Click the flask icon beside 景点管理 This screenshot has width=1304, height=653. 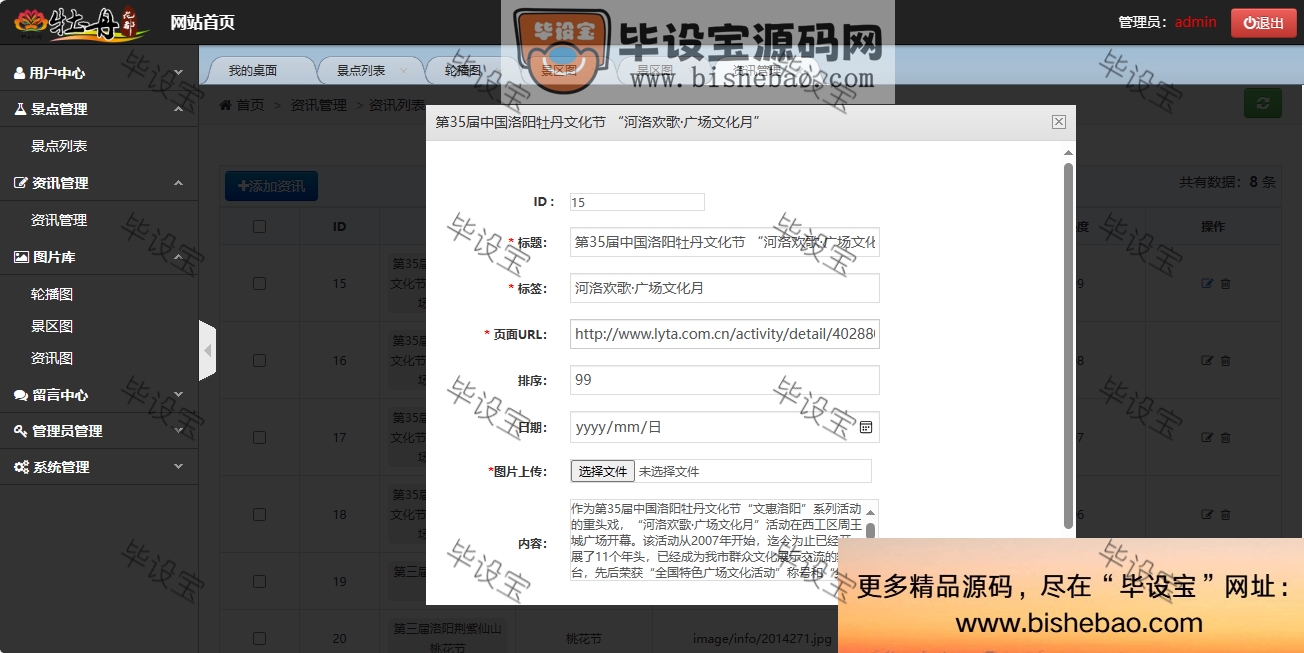(x=19, y=109)
